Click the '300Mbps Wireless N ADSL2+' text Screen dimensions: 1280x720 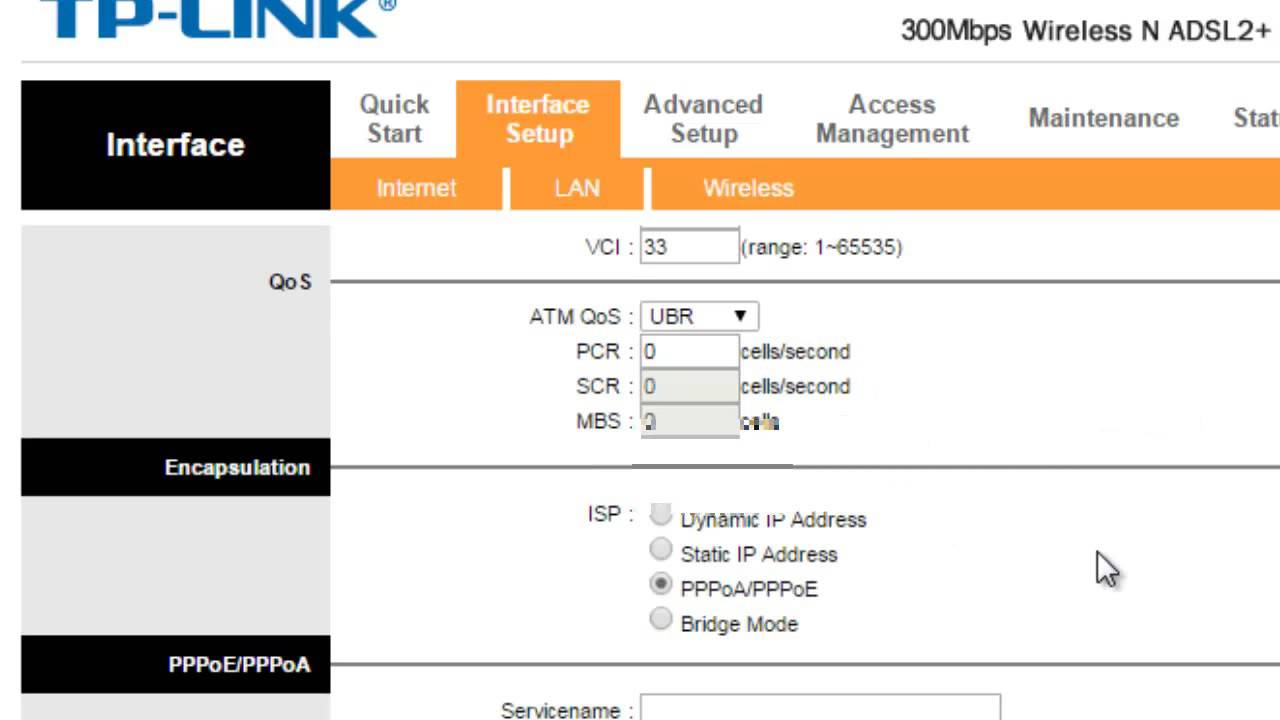1085,31
